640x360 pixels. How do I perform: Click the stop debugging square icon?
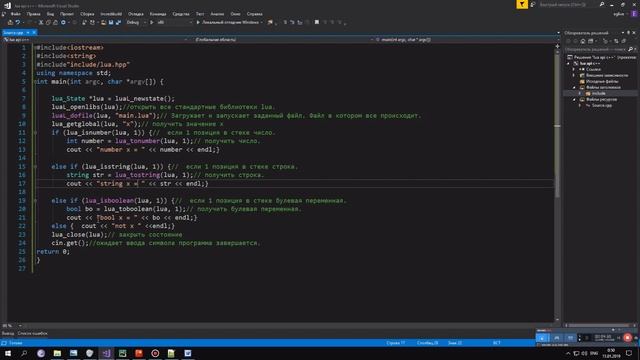(317, 22)
